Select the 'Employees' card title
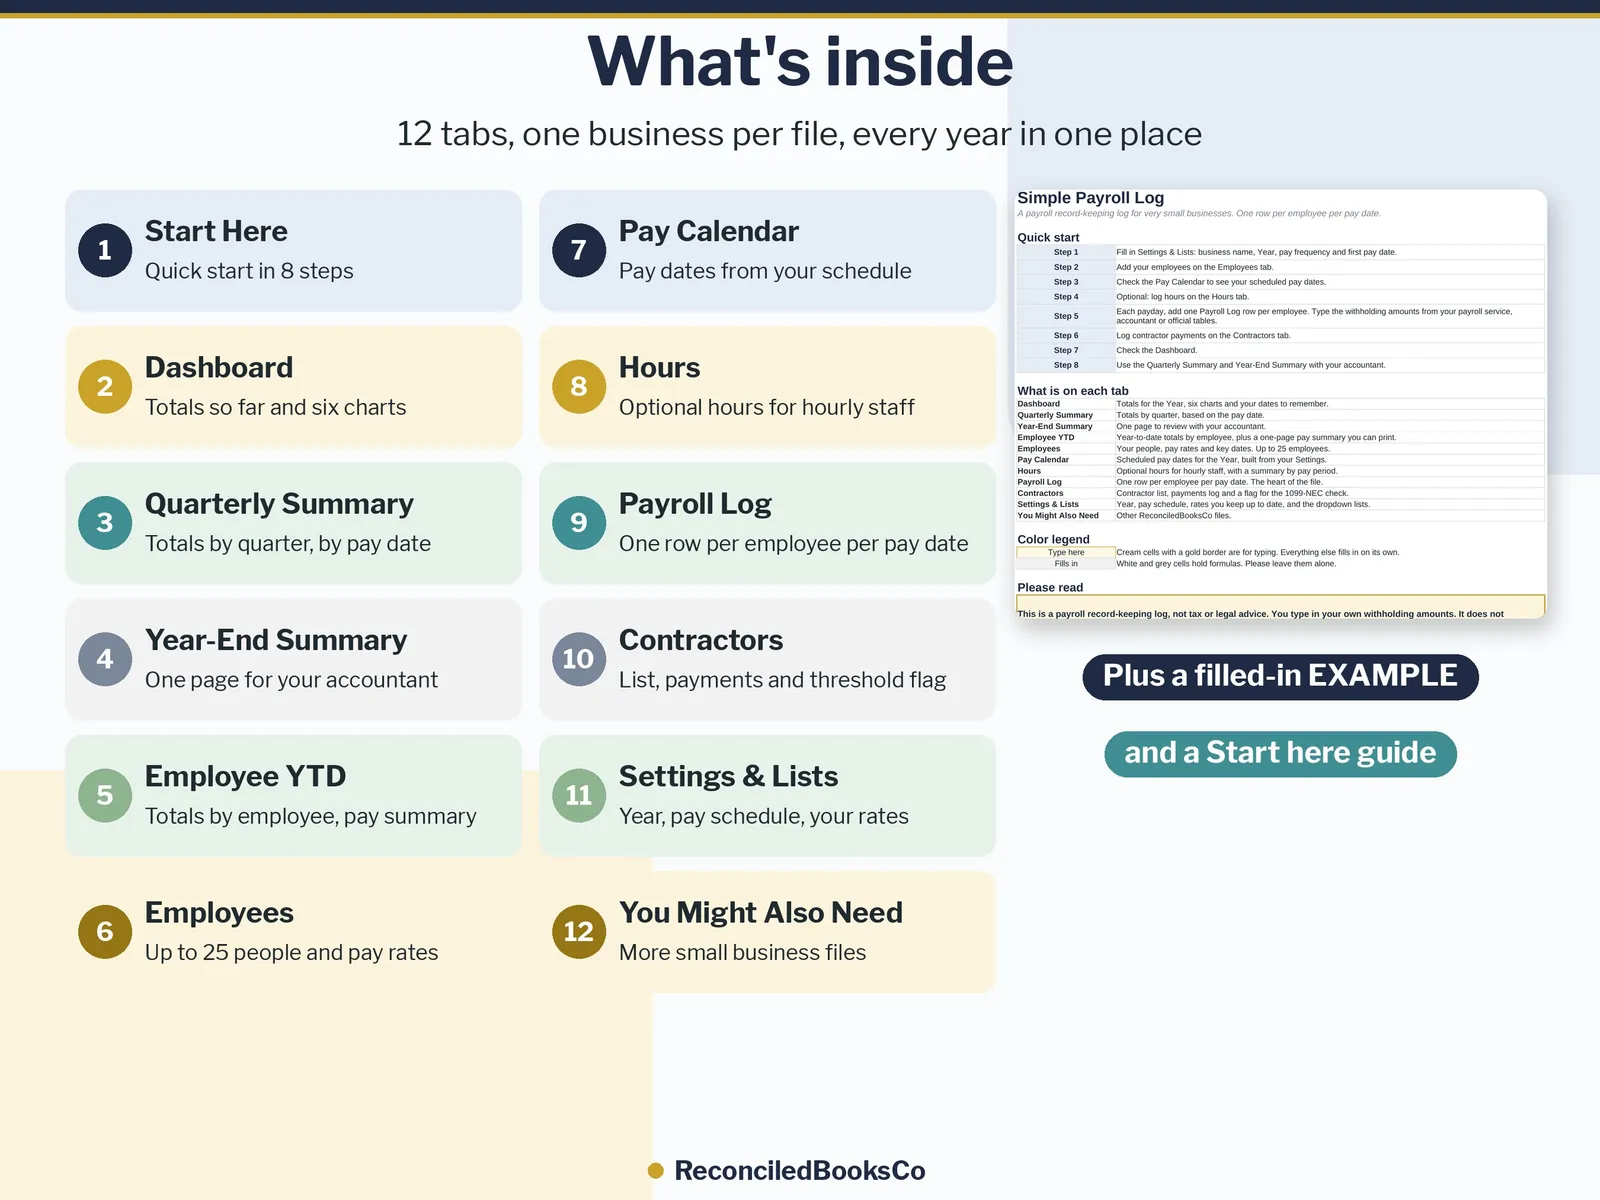 [x=219, y=913]
